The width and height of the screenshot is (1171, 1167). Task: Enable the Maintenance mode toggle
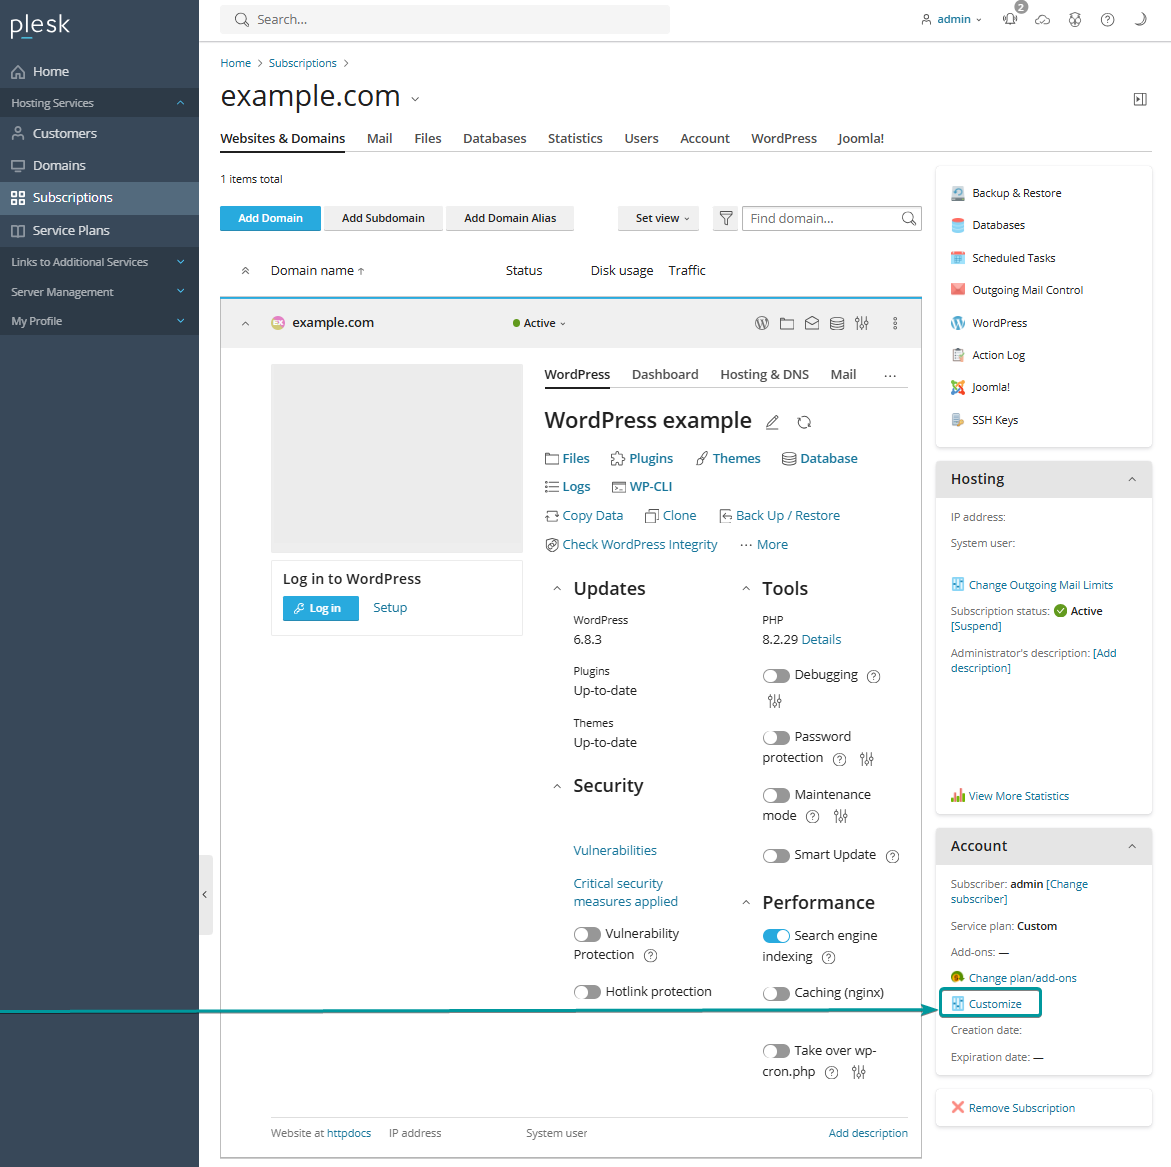click(x=776, y=795)
